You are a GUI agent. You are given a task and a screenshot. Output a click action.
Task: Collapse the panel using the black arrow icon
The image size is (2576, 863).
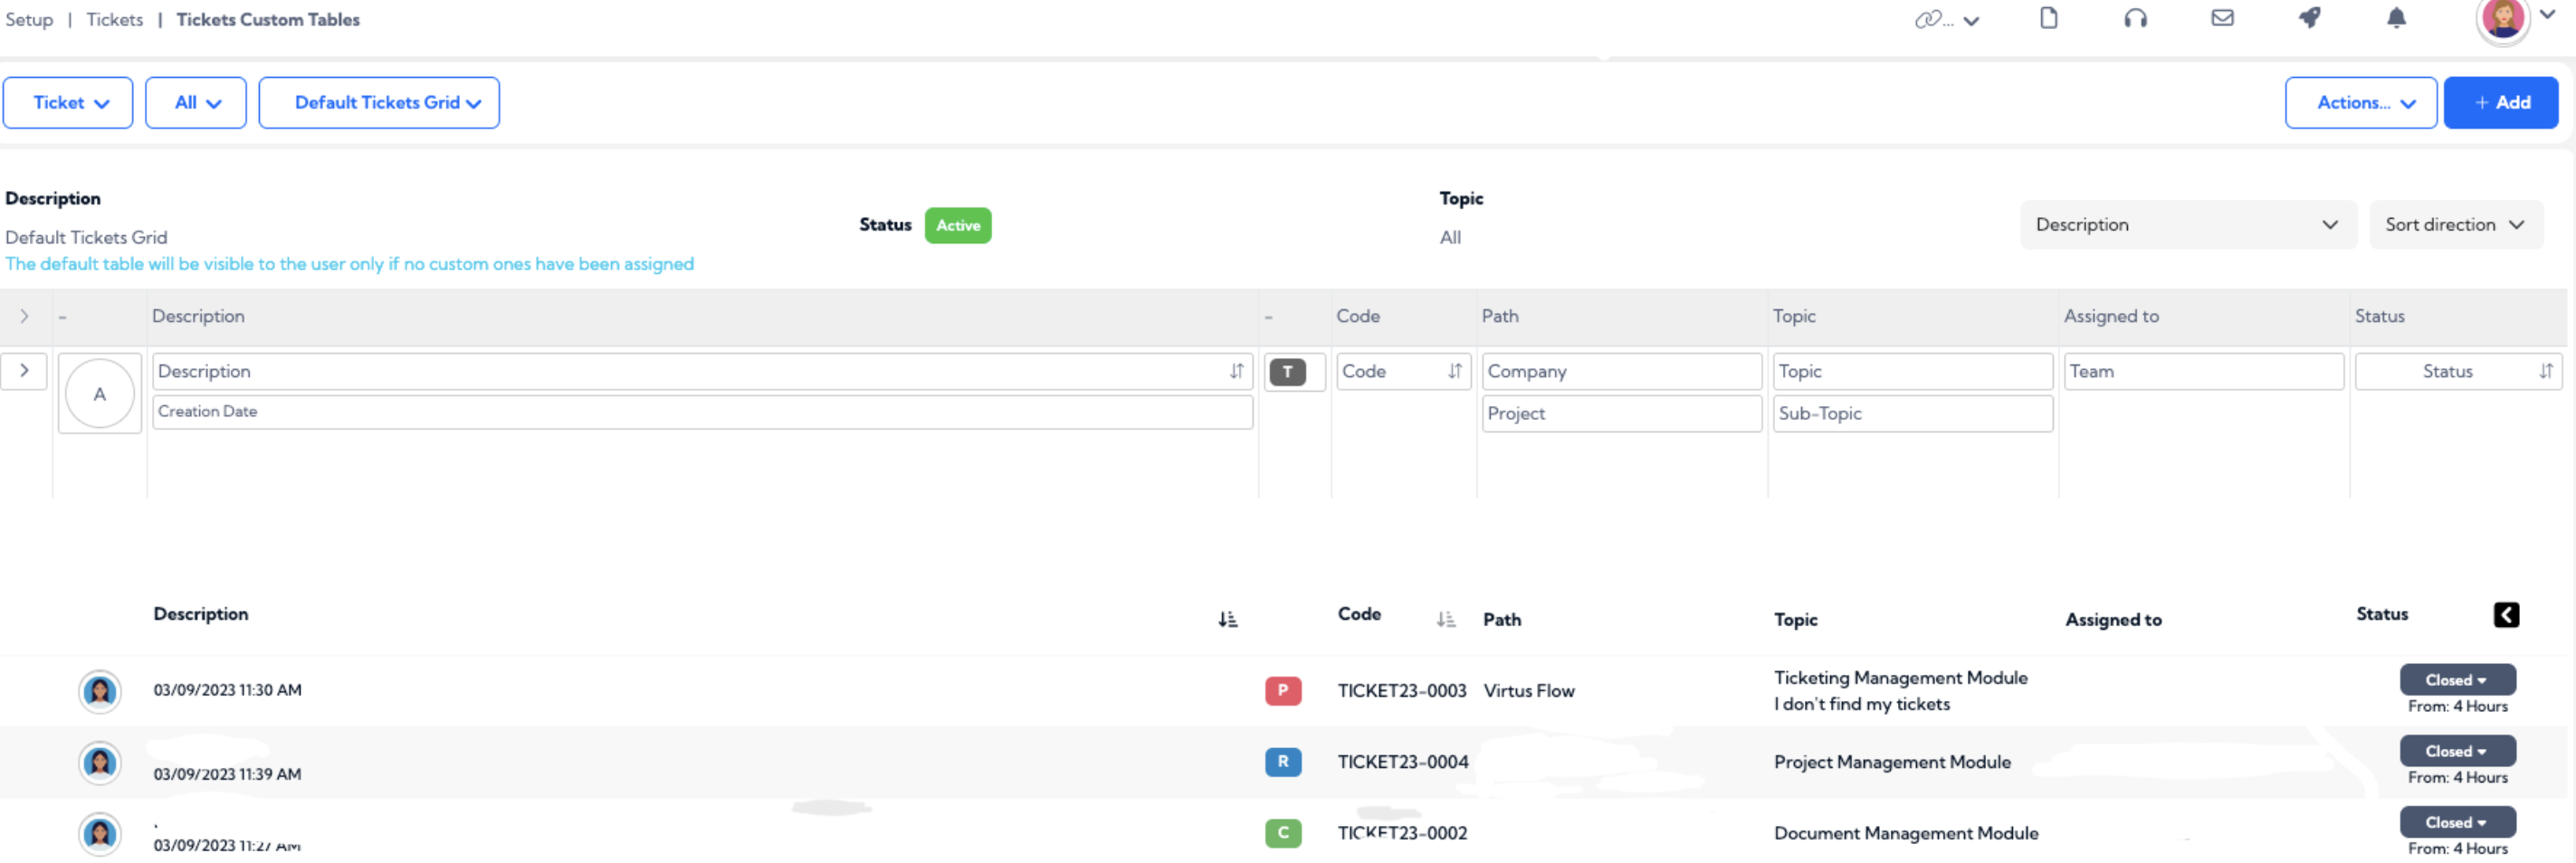click(x=2506, y=615)
